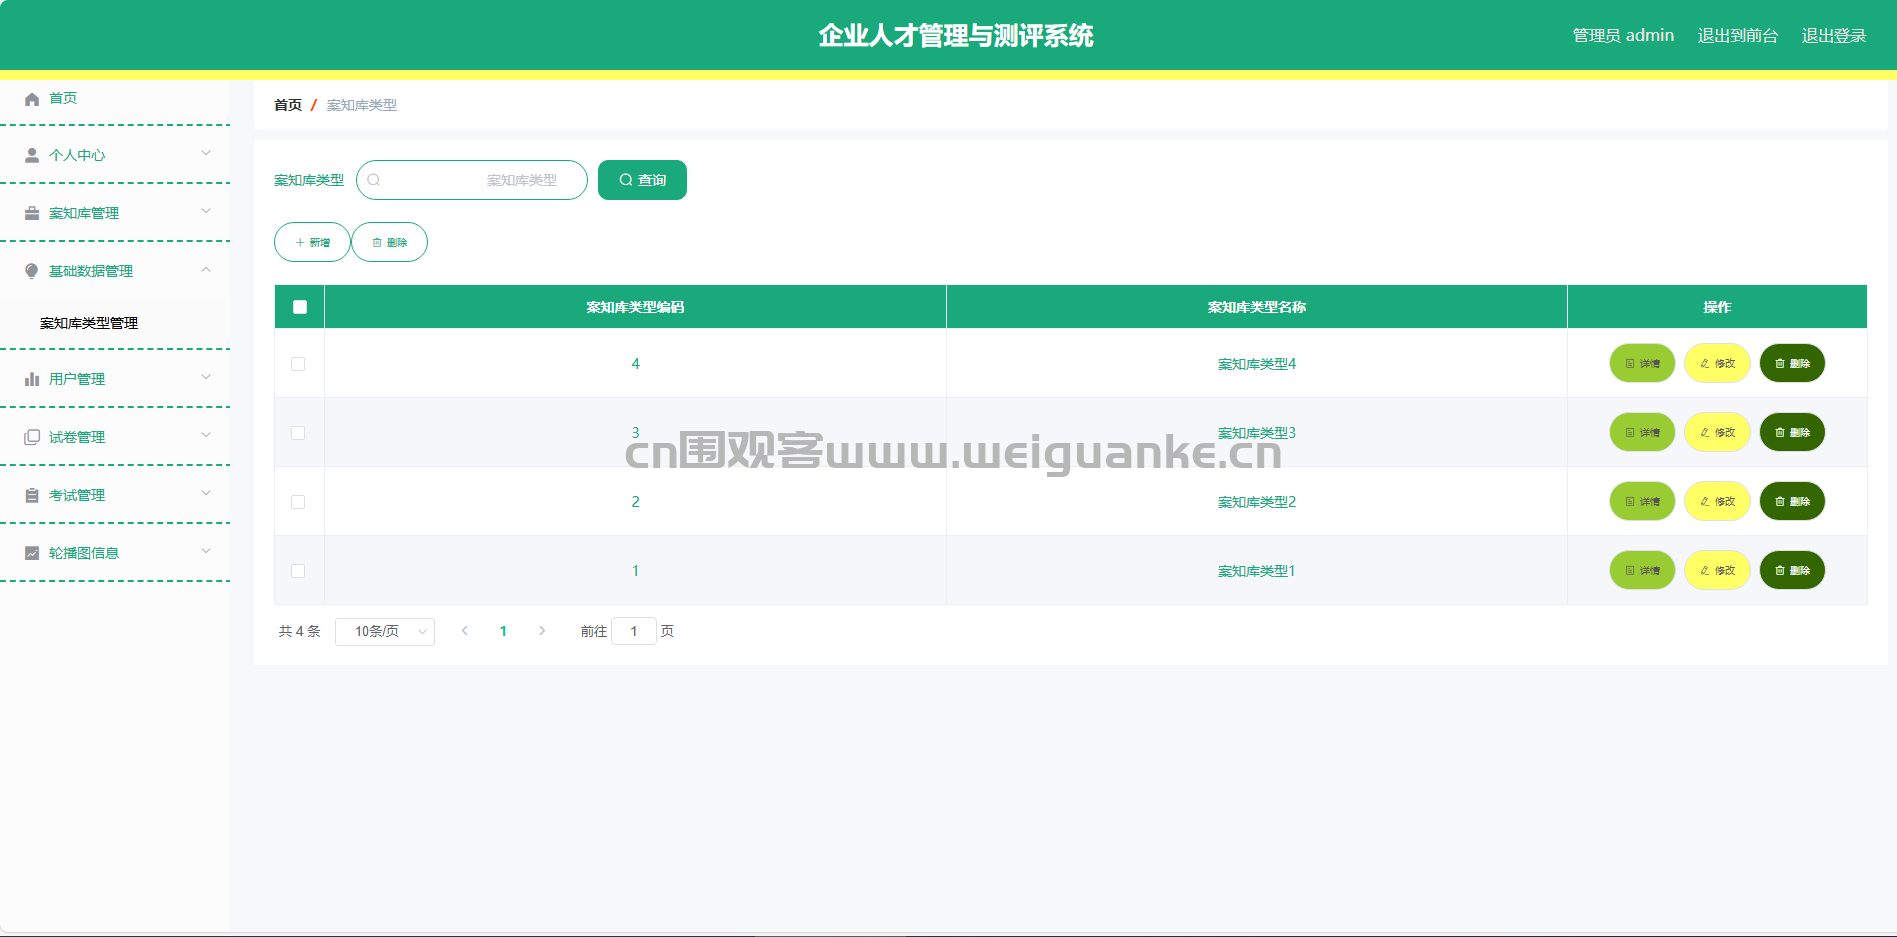This screenshot has width=1897, height=937.
Task: Click the person icon for 个人中心
Action: 32,156
